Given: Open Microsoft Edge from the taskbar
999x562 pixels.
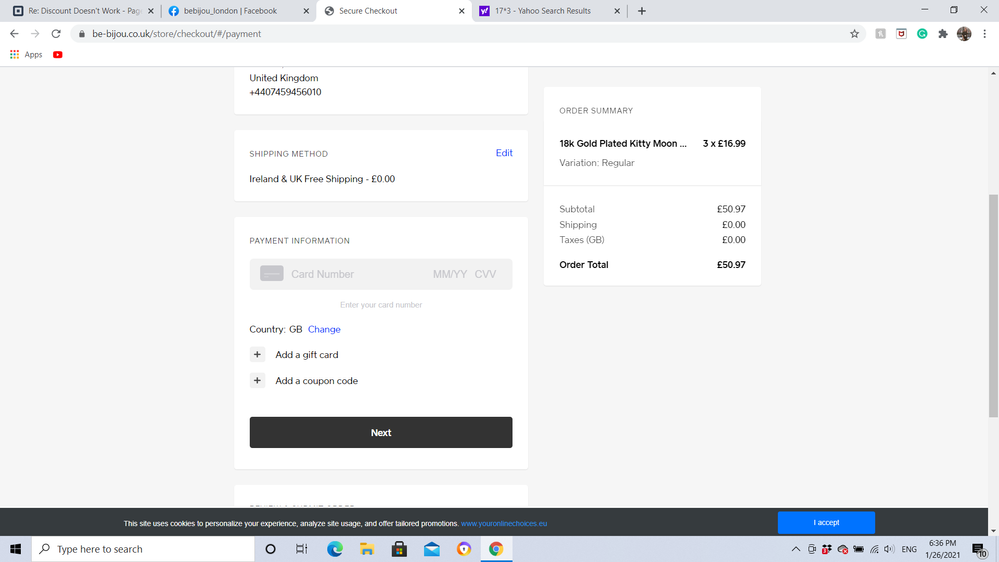Looking at the screenshot, I should click(x=335, y=549).
